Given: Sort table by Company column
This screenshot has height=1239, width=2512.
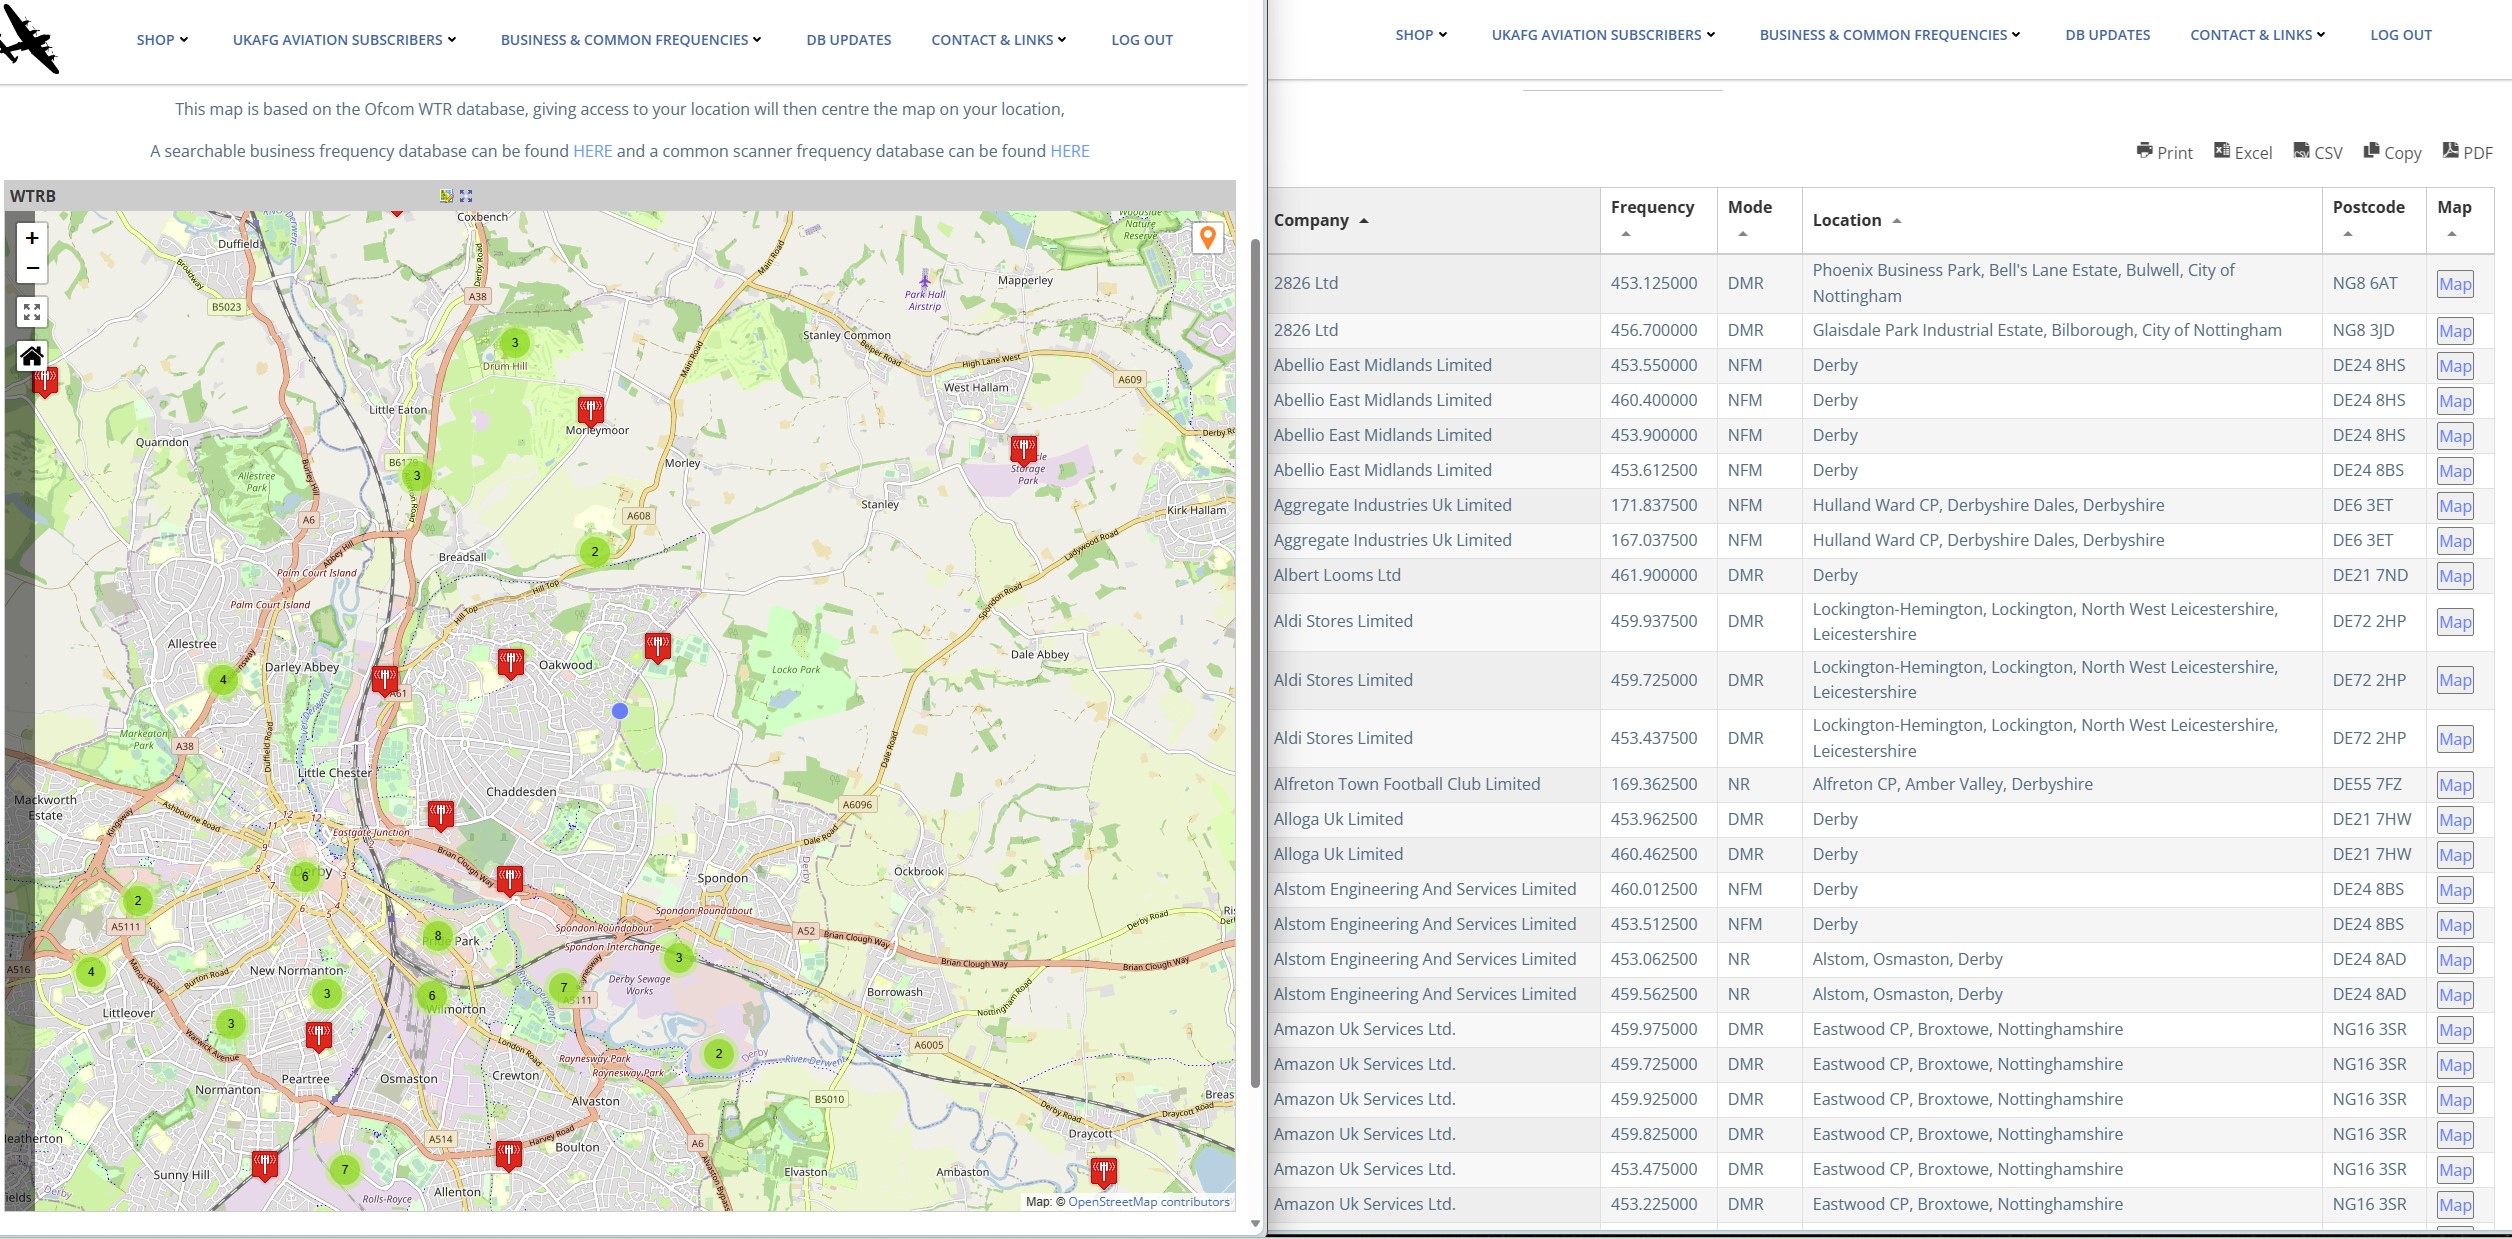Looking at the screenshot, I should point(1433,220).
